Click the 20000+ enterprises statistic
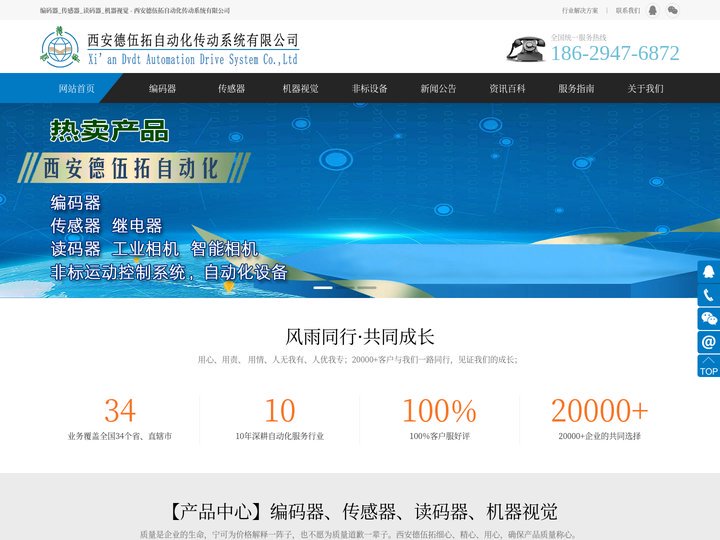 click(599, 410)
